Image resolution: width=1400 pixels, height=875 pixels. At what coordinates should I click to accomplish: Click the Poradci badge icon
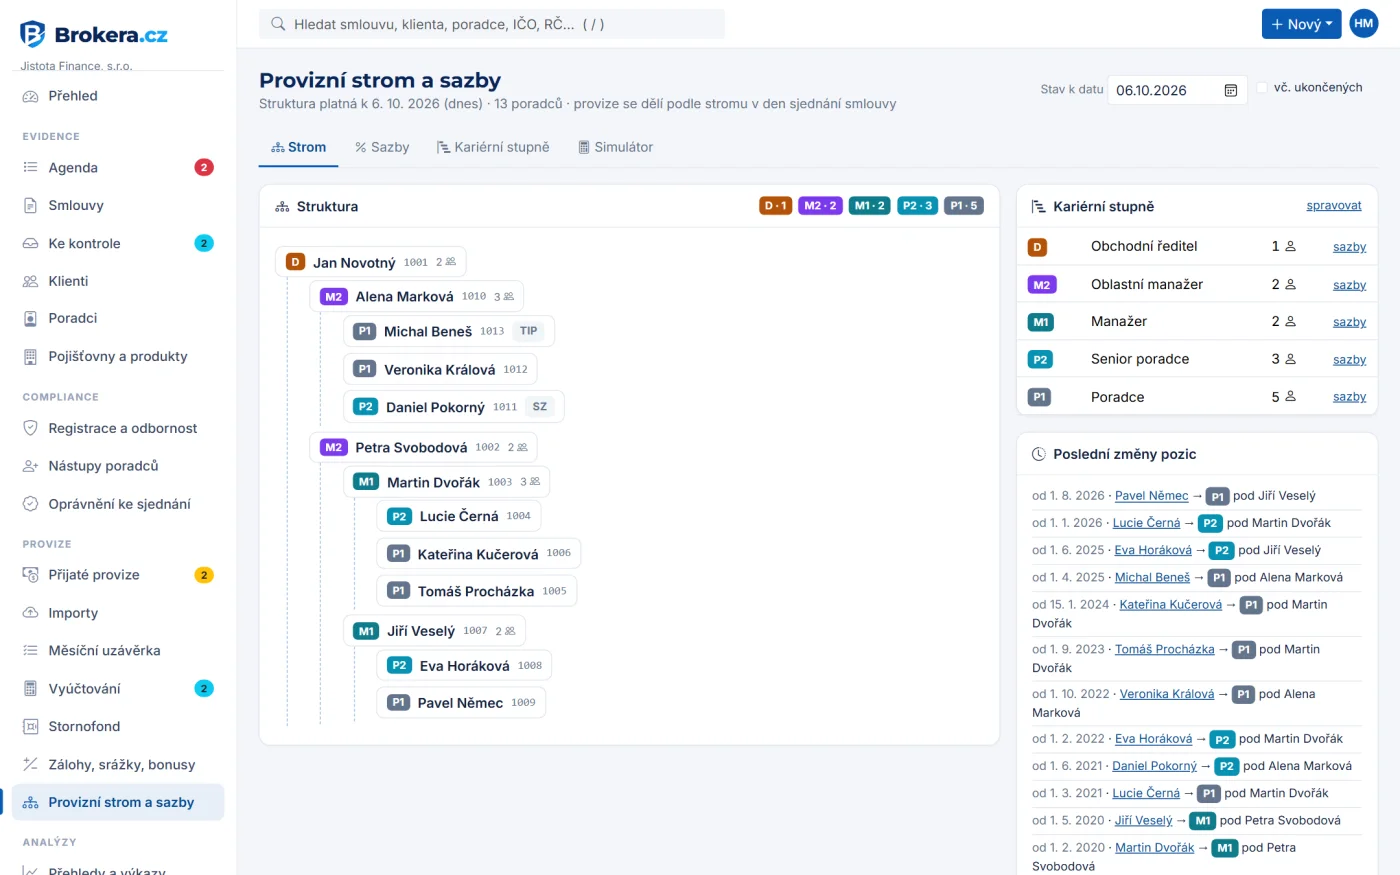coord(30,318)
